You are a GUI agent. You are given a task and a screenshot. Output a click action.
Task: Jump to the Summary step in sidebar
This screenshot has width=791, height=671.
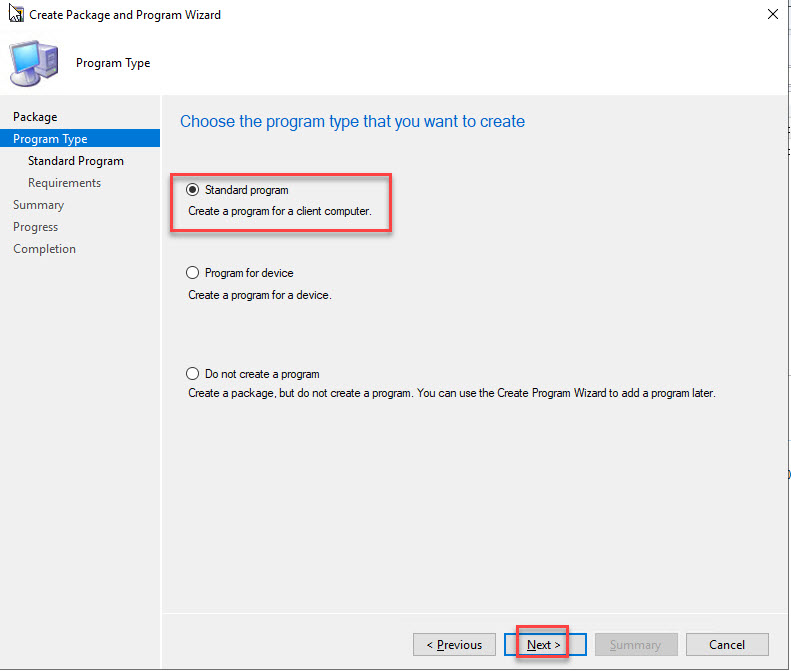tap(38, 205)
